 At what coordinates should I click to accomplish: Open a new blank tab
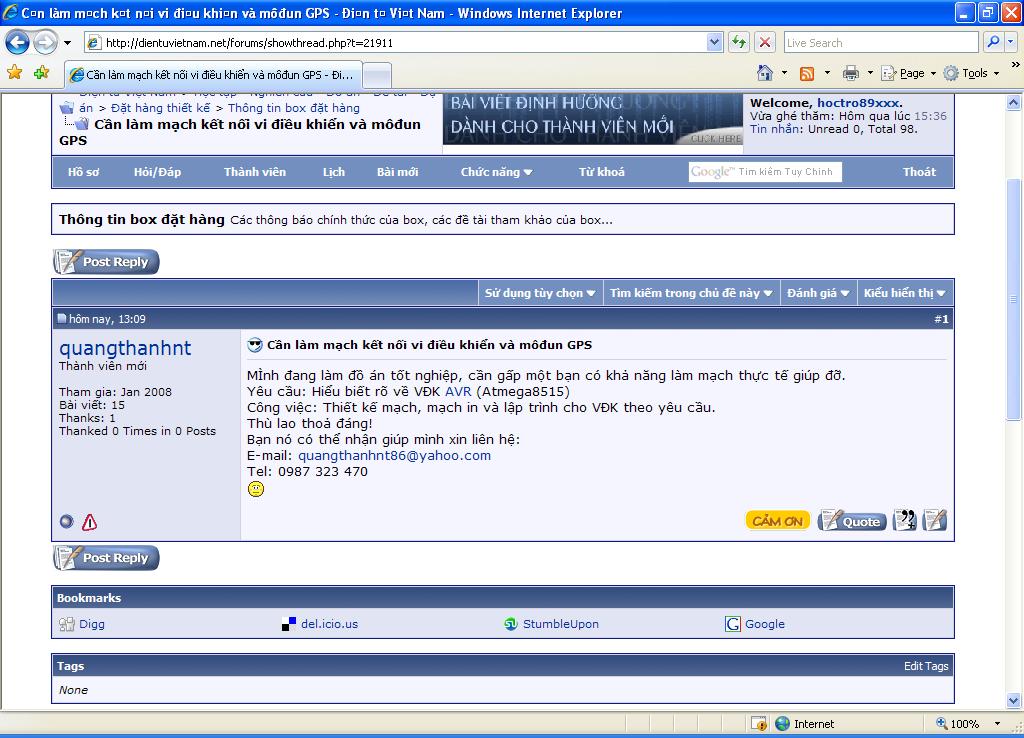(x=377, y=76)
